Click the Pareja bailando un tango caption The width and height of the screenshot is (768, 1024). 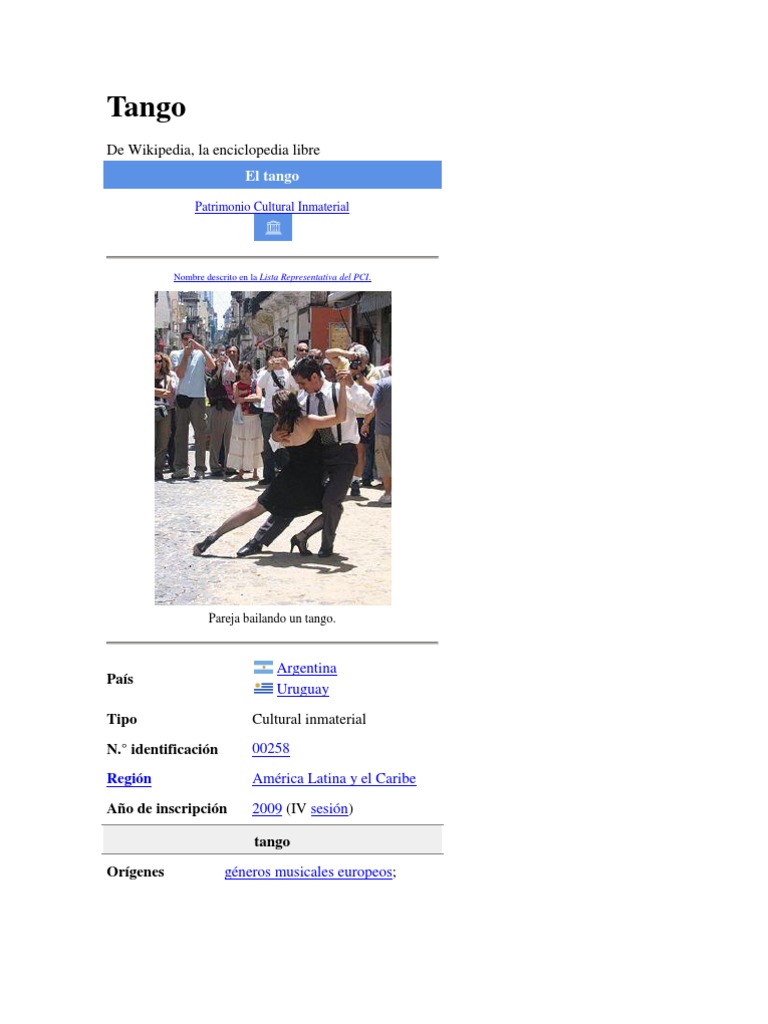point(272,618)
